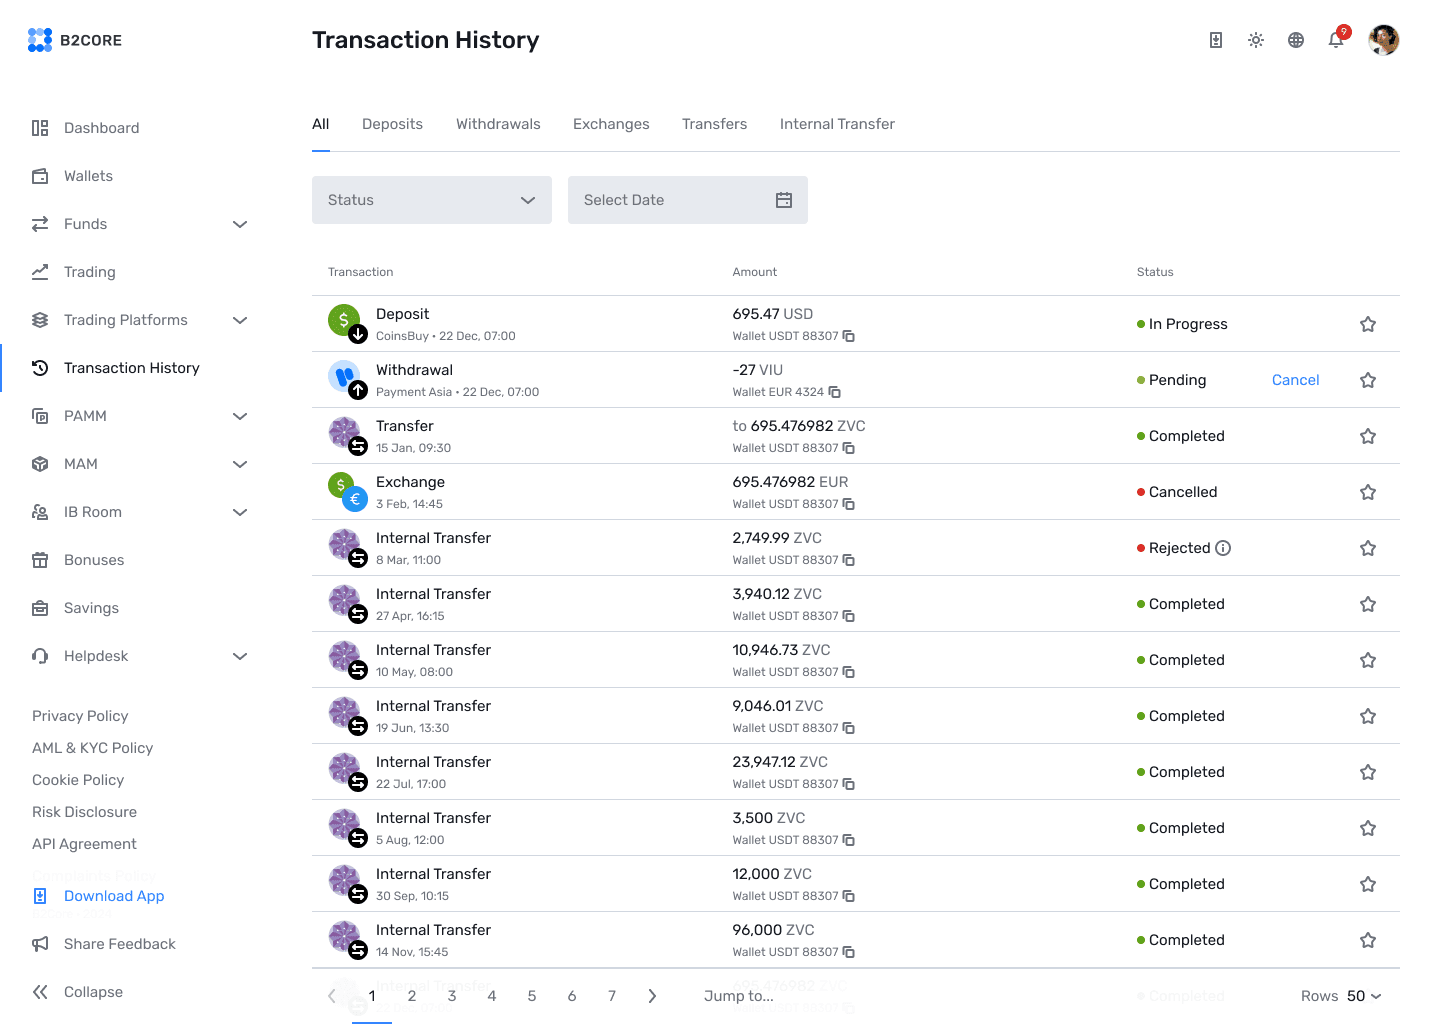1440x1024 pixels.
Task: Favorite the Deposit transaction star
Action: pos(1368,324)
